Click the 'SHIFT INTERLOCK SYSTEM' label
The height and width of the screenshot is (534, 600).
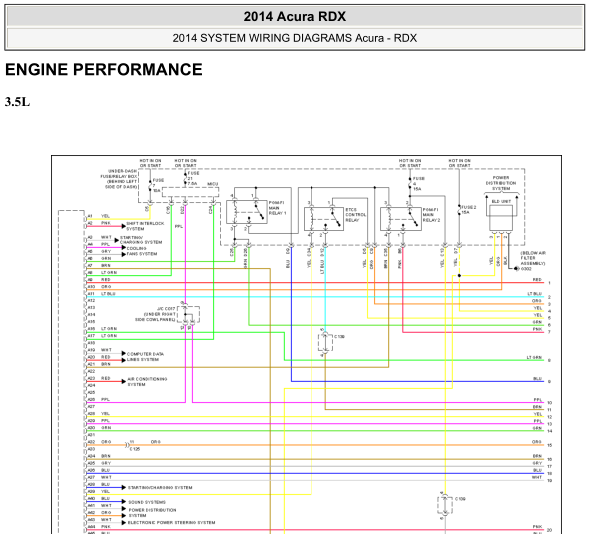tap(145, 226)
